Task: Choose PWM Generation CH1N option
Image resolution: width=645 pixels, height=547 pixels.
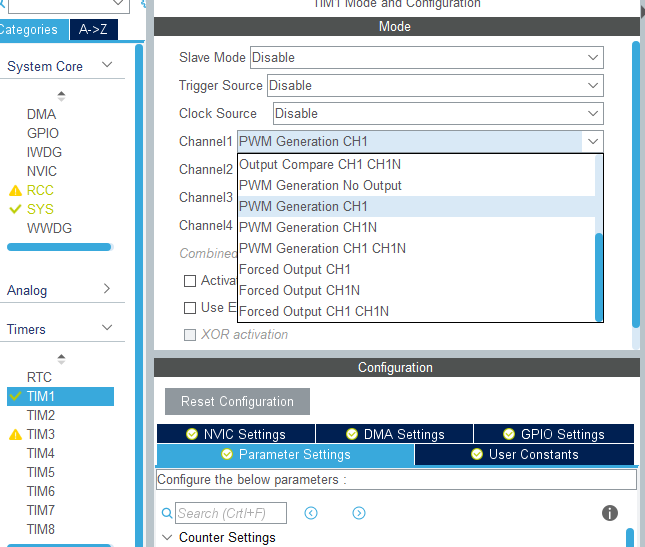Action: tap(417, 227)
